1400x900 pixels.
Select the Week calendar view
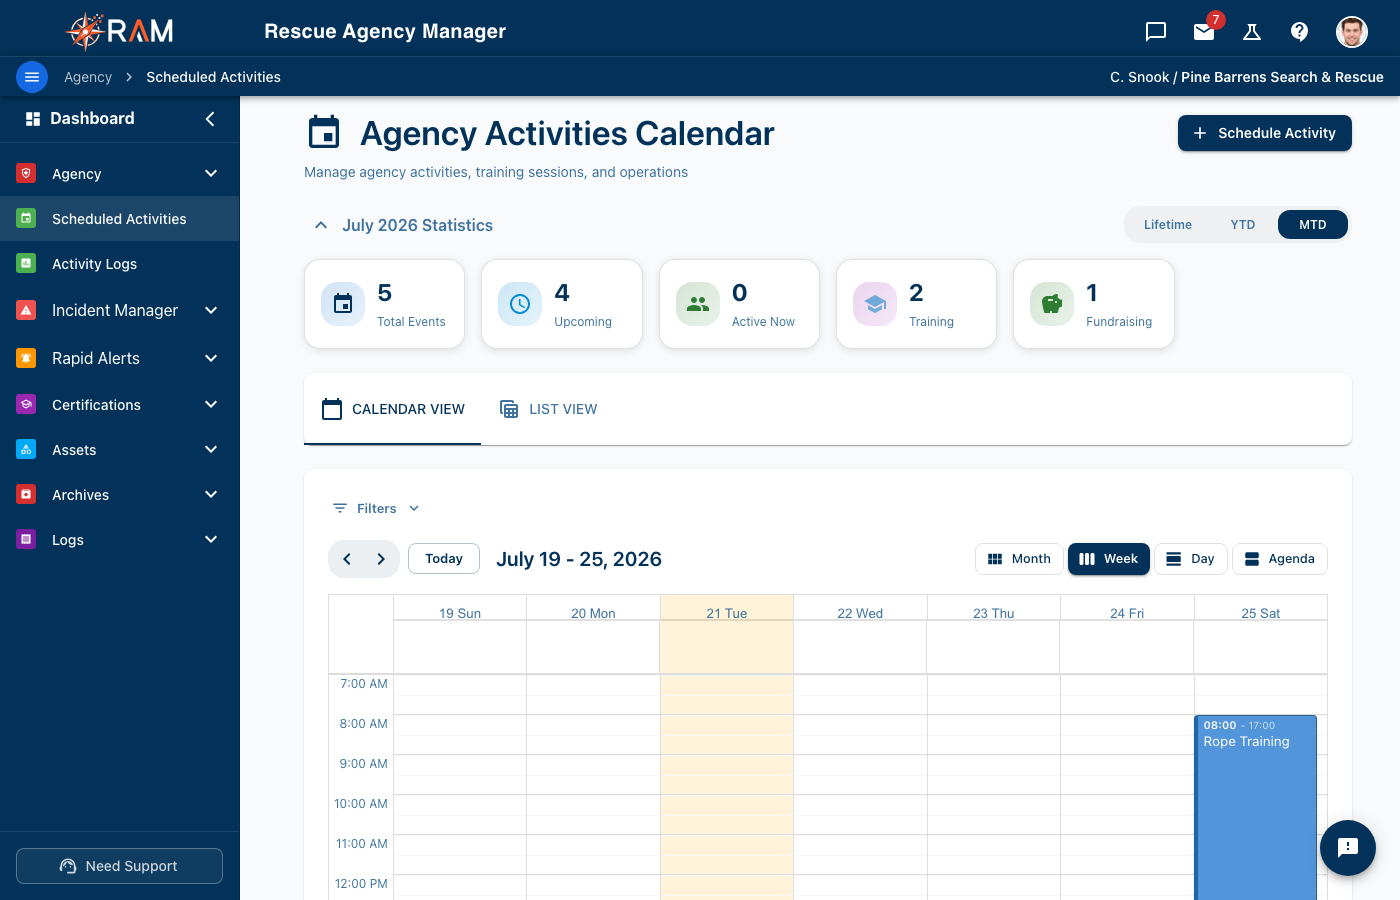tap(1109, 559)
